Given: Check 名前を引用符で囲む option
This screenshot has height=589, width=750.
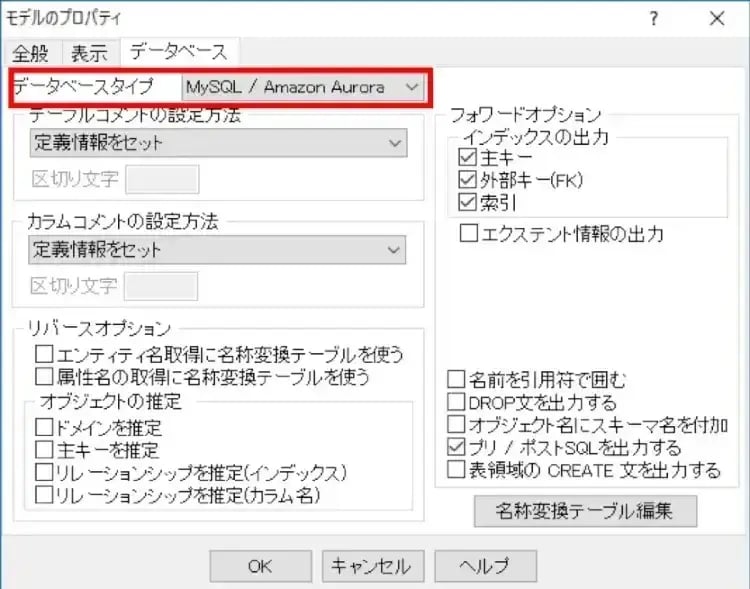Looking at the screenshot, I should click(456, 380).
